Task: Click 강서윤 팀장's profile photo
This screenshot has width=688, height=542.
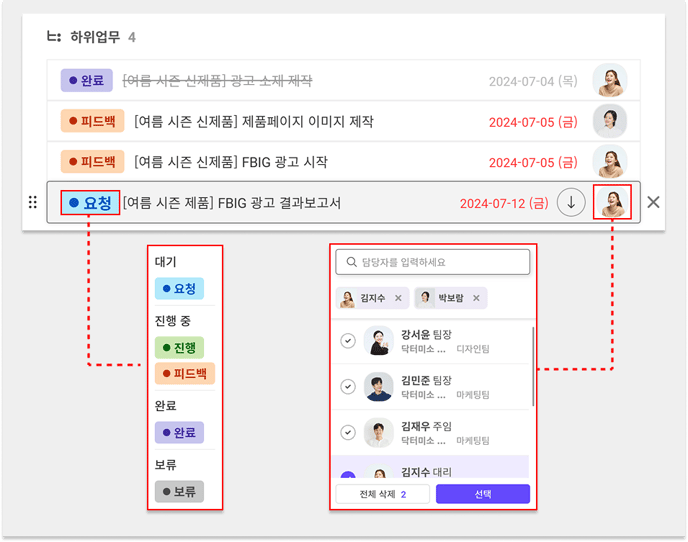Action: (379, 341)
